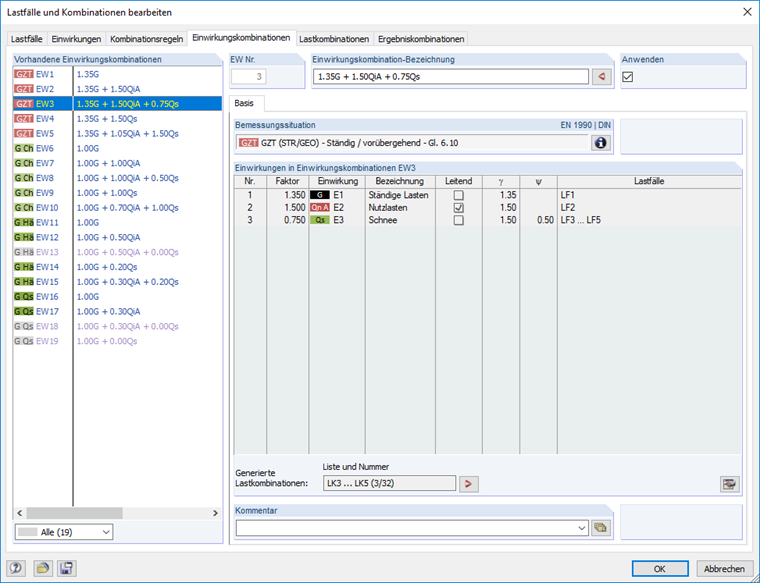Screen dimensions: 760x583
Task: Select EW10 1.00G + 0.70QiA + 1.00Qs
Action: click(x=117, y=207)
